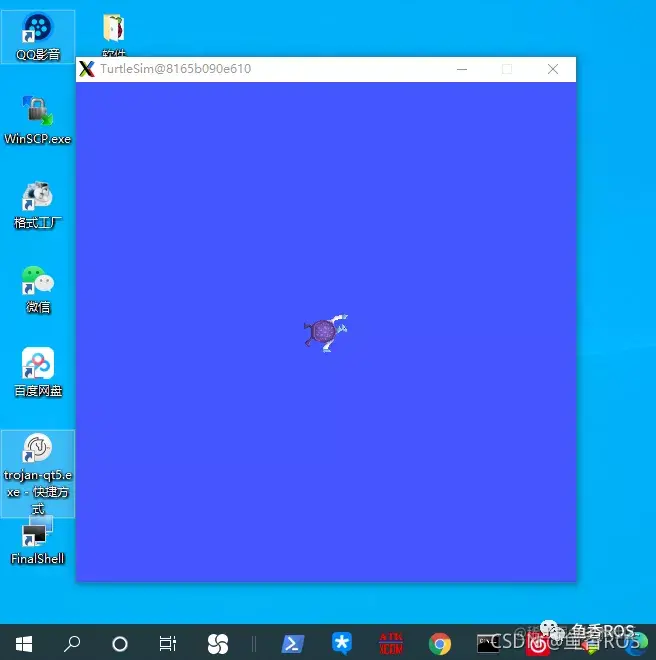Close the TurtleSim window
The height and width of the screenshot is (660, 656).
click(x=553, y=69)
